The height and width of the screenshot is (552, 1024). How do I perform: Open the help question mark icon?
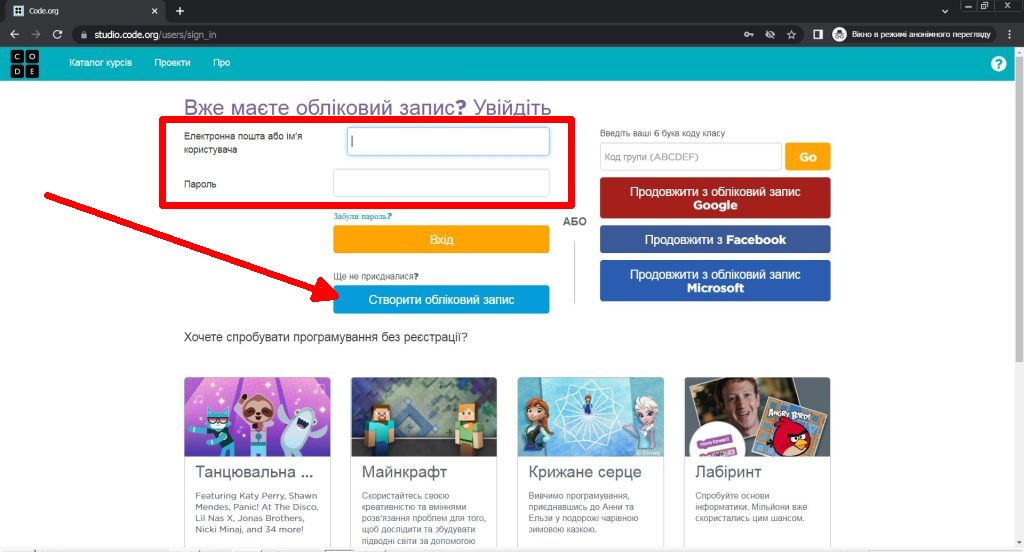(x=998, y=63)
